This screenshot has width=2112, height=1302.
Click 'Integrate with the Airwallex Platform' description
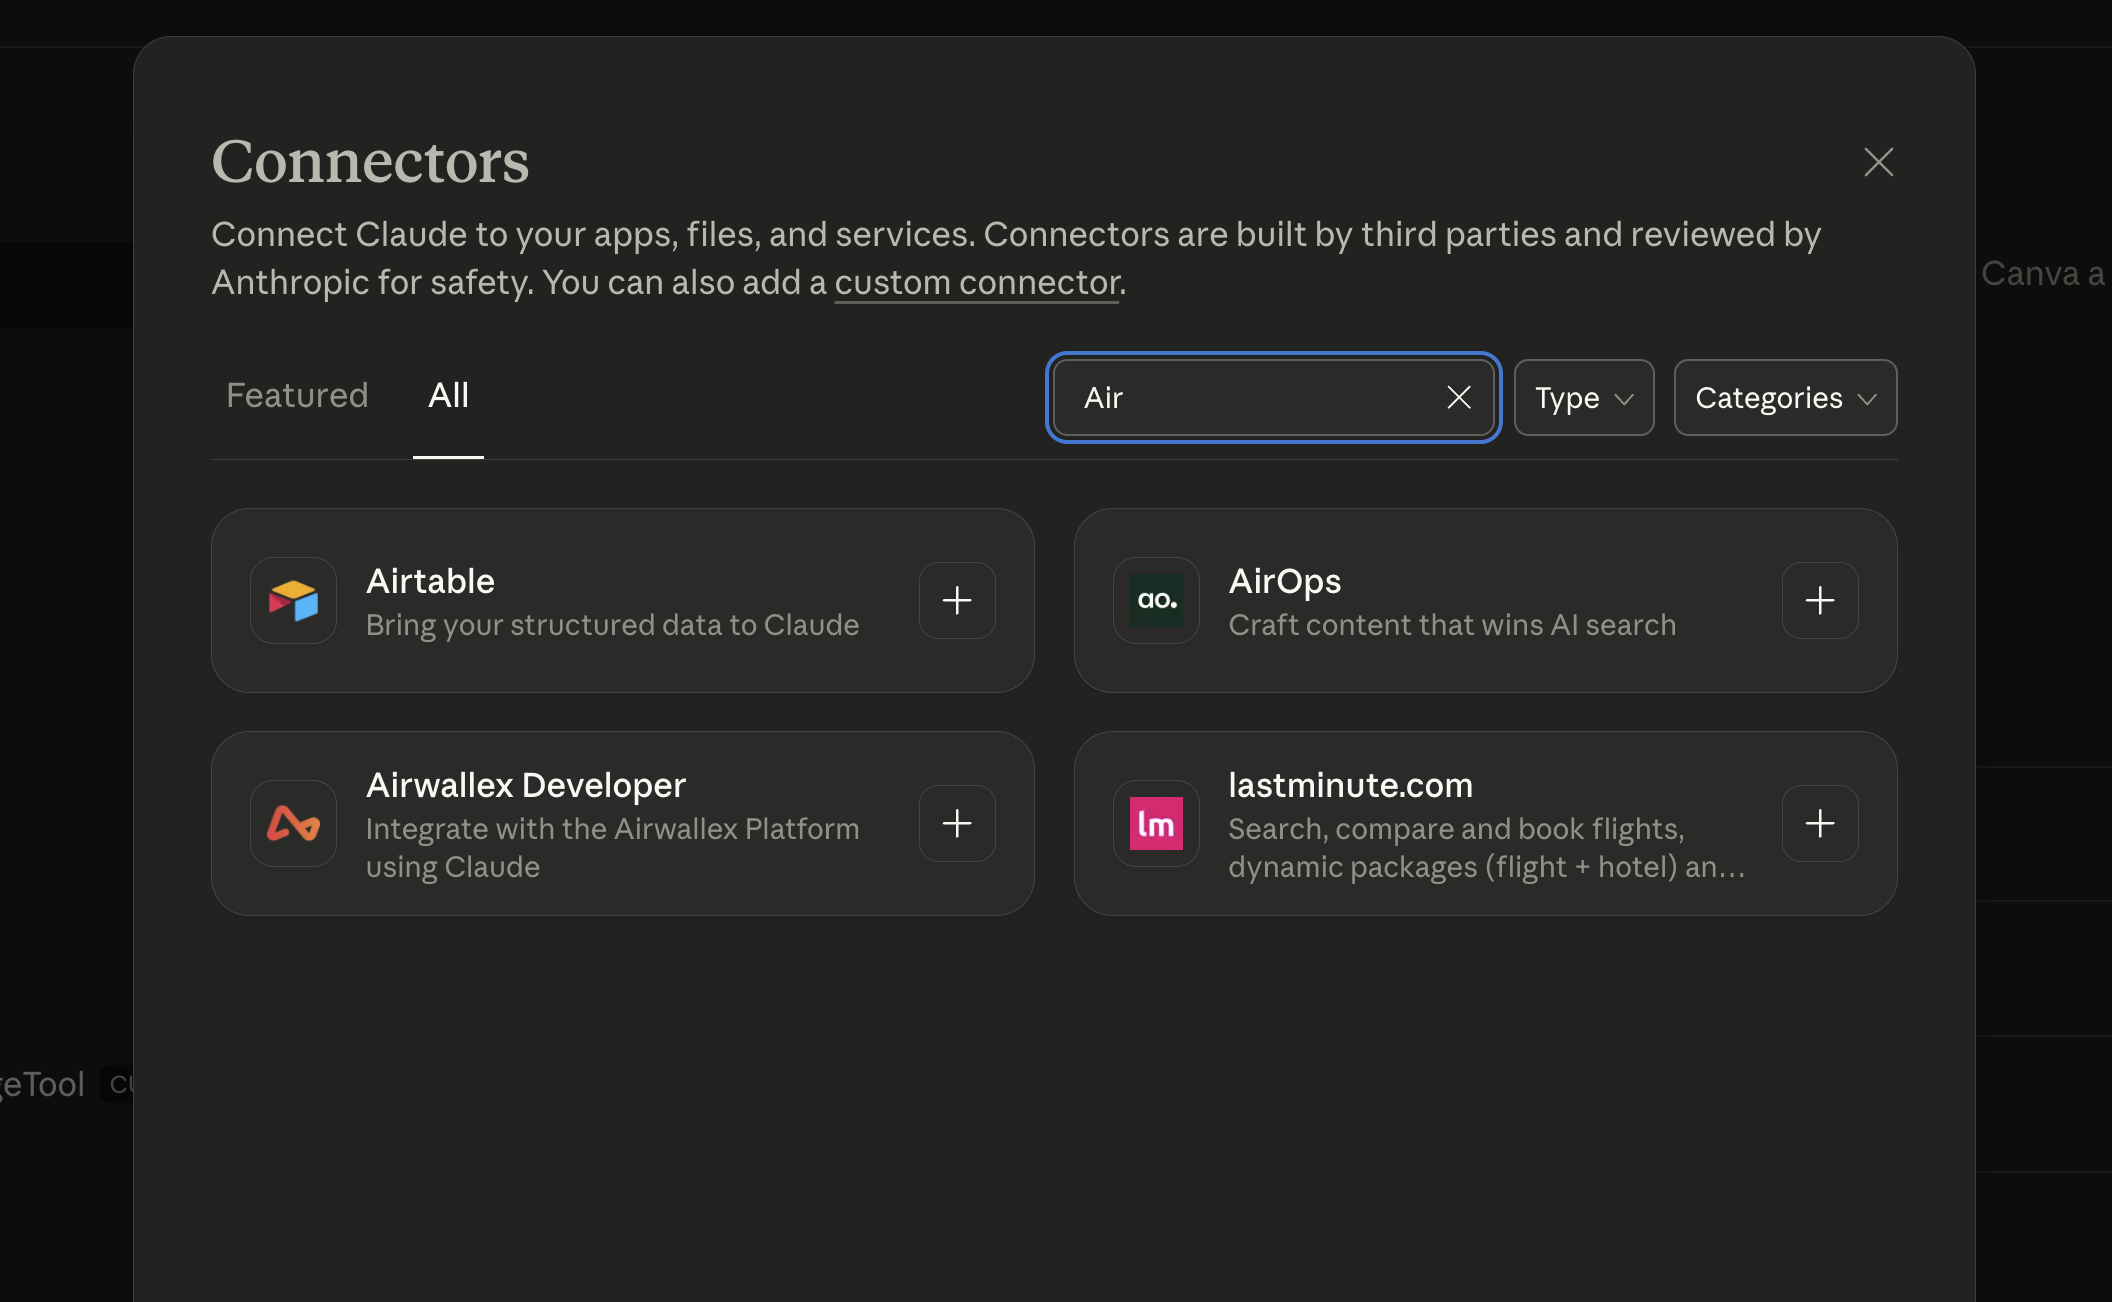pyautogui.click(x=612, y=847)
